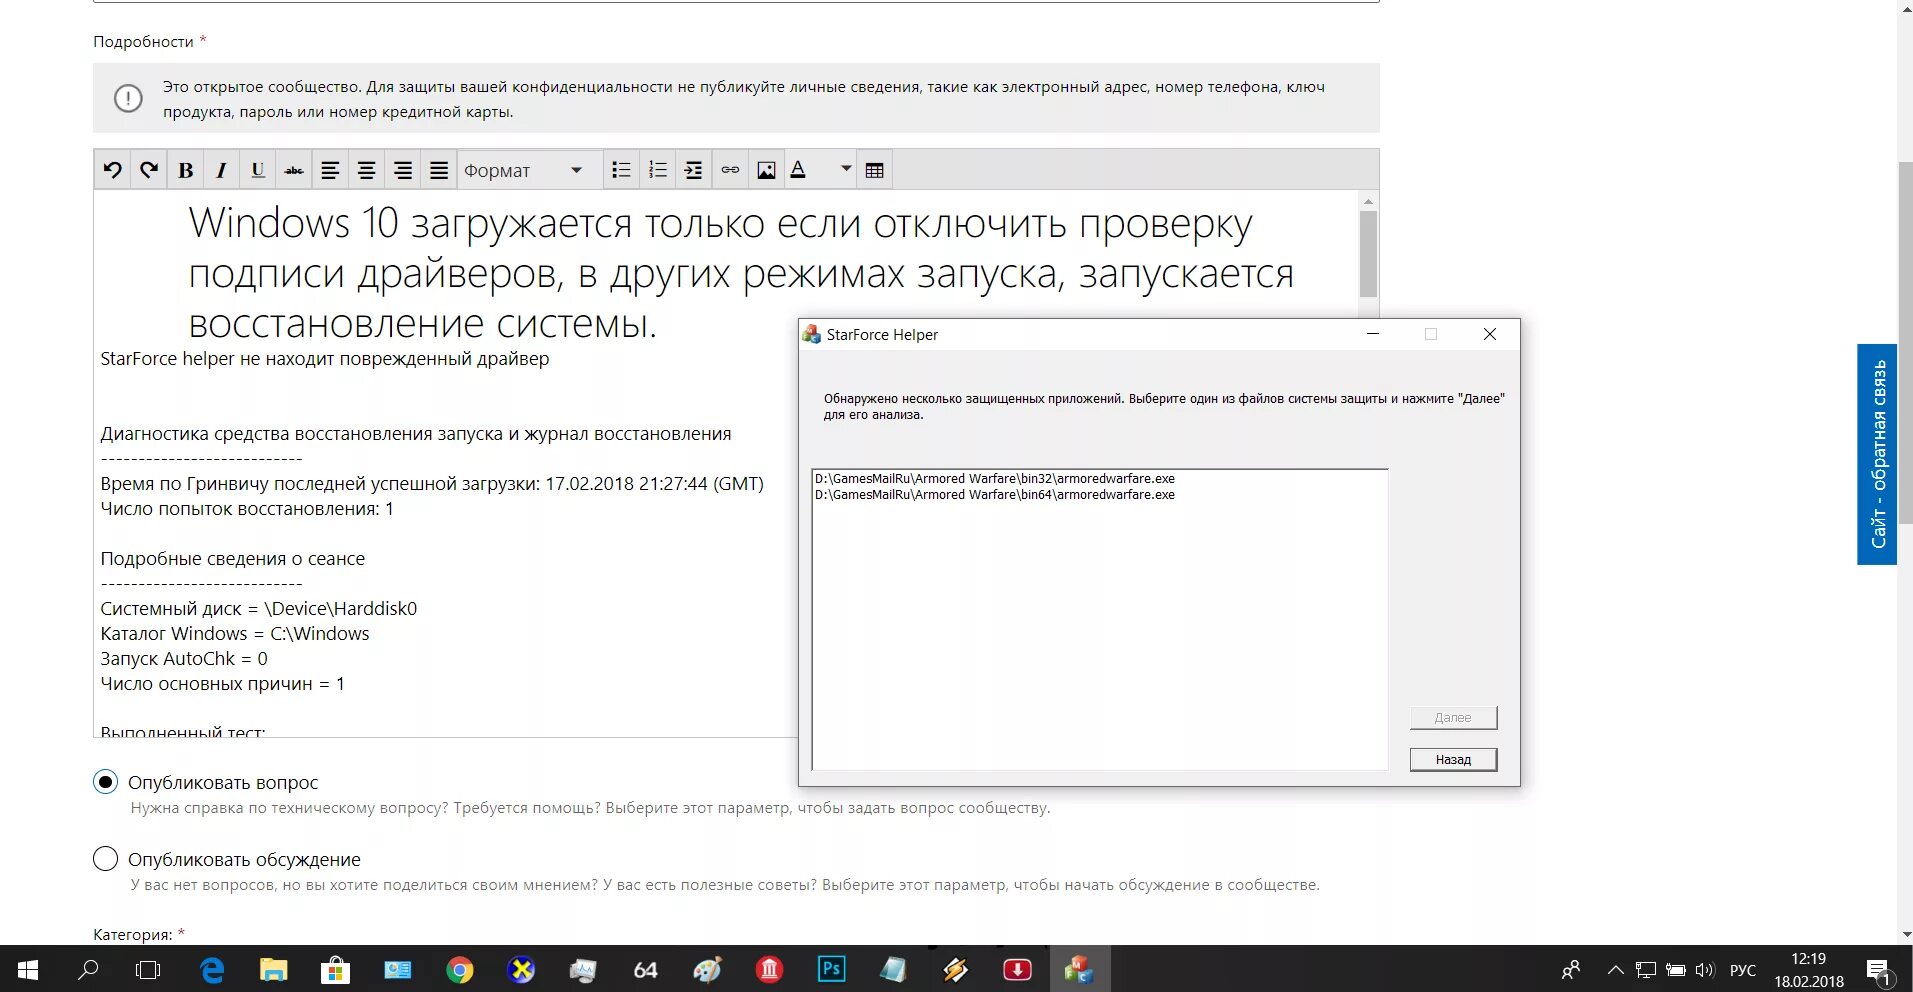
Task: Open the AIDA64 taskbar icon
Action: [x=645, y=969]
